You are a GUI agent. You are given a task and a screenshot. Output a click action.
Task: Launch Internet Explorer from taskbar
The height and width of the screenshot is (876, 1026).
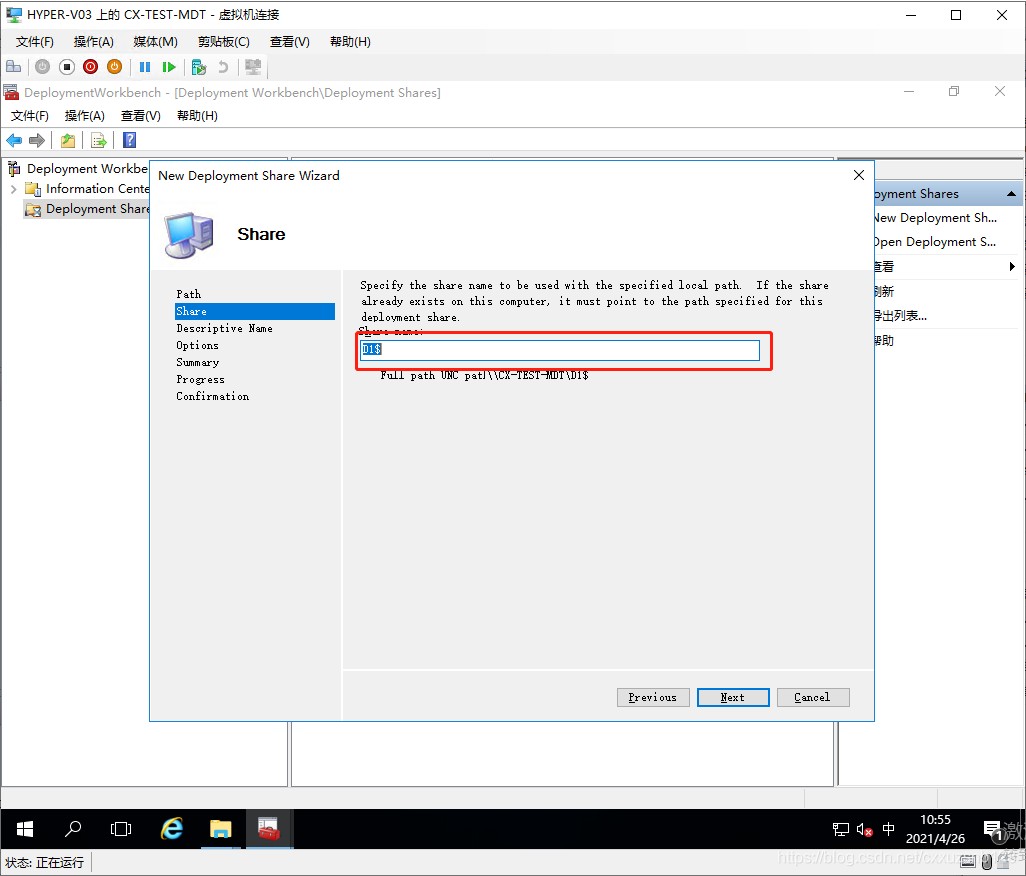[x=171, y=829]
